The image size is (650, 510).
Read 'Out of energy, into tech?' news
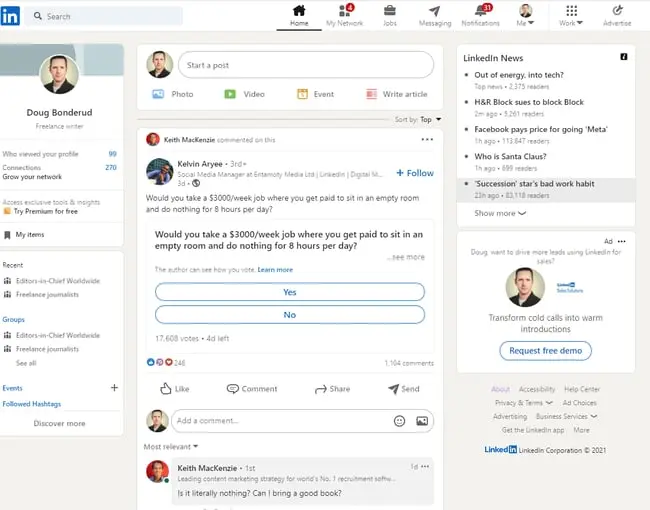click(x=519, y=75)
